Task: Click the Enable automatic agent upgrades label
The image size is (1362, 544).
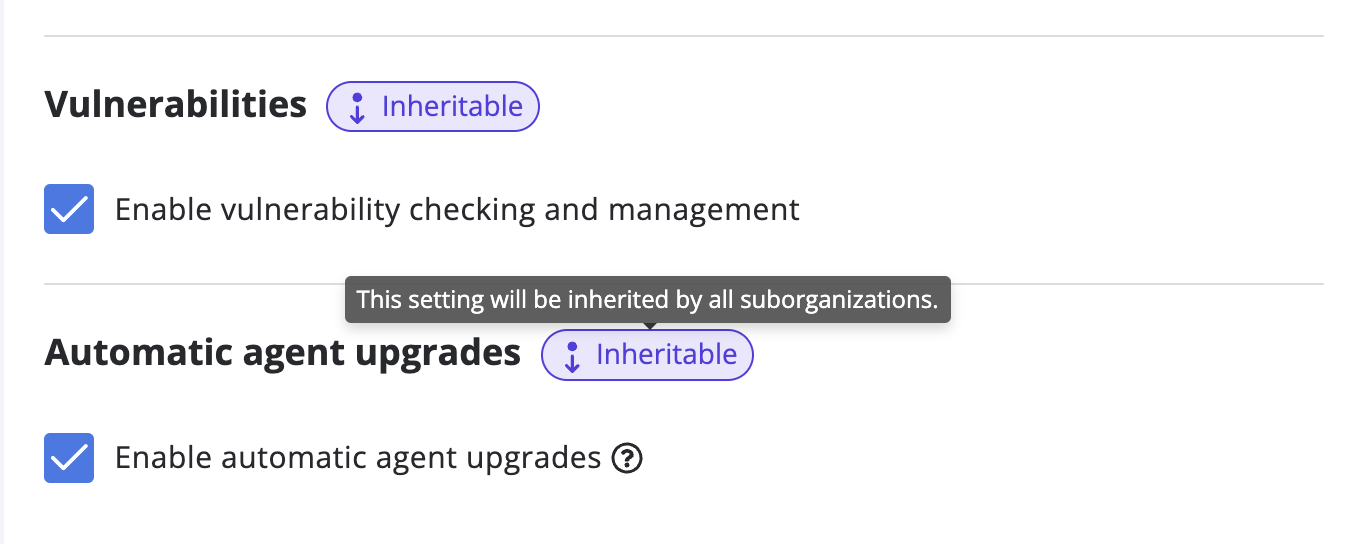Action: 358,458
